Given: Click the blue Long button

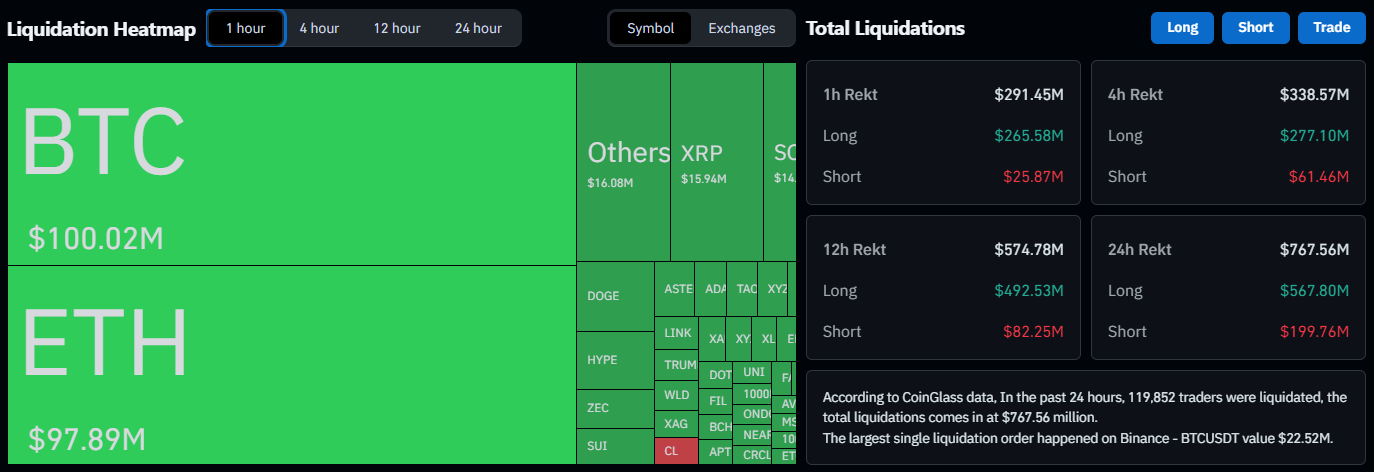Looking at the screenshot, I should coord(1183,28).
